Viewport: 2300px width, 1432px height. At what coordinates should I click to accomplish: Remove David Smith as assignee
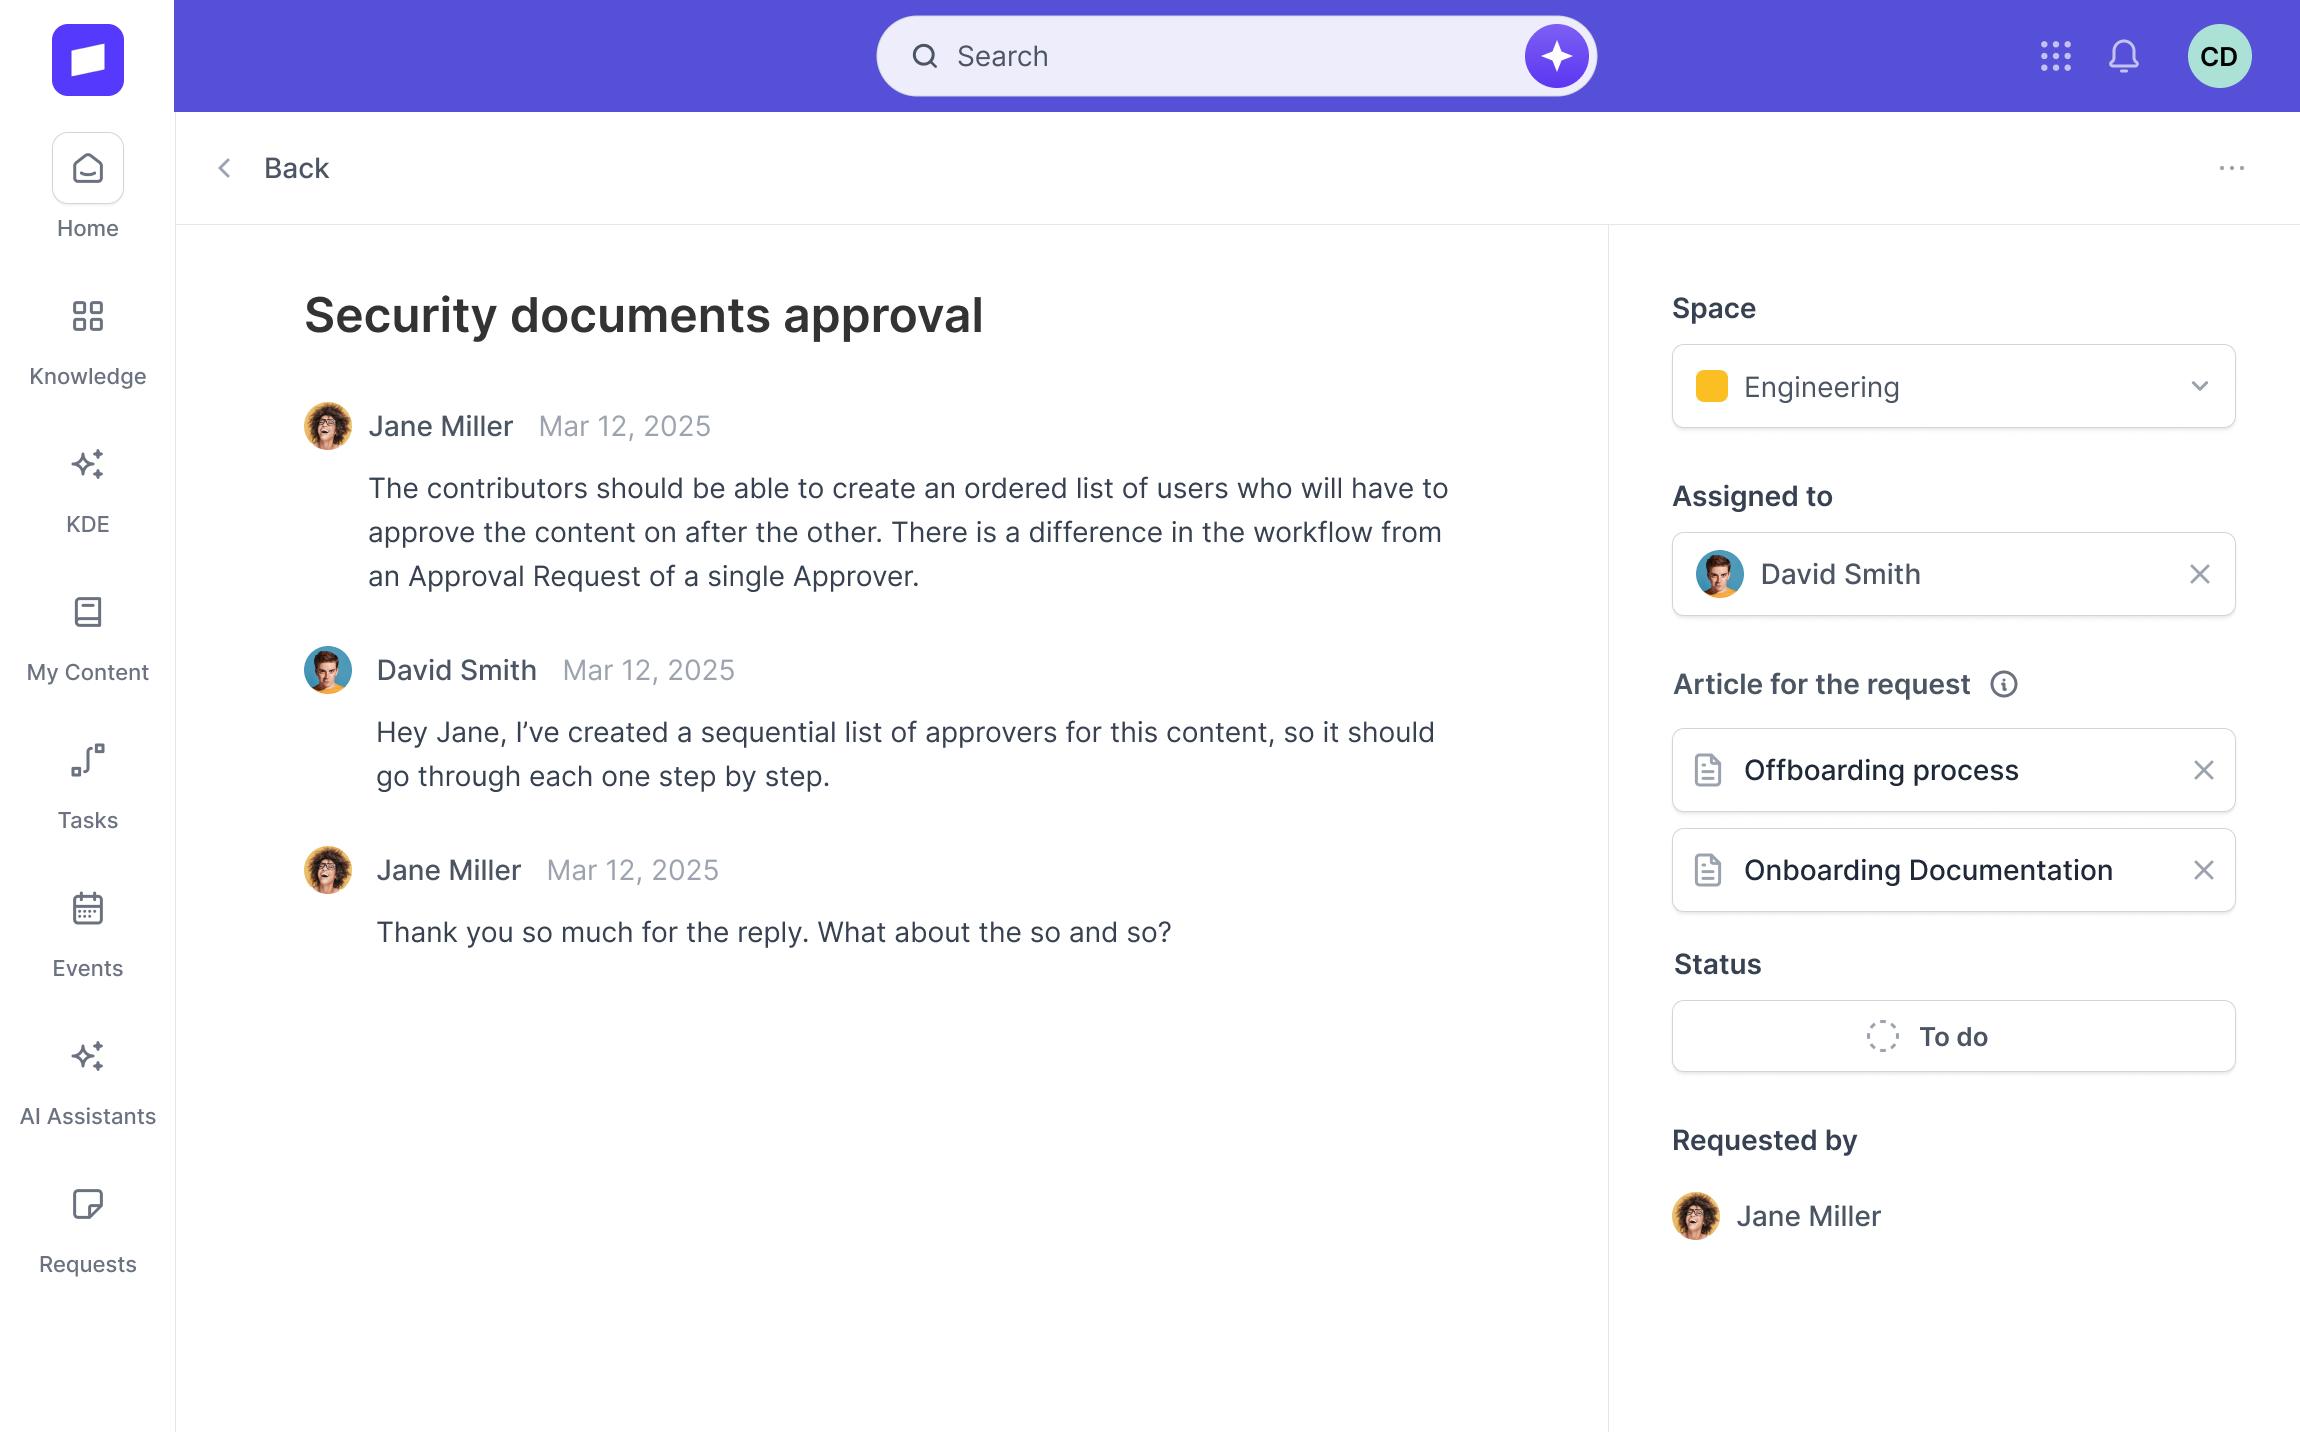coord(2199,574)
